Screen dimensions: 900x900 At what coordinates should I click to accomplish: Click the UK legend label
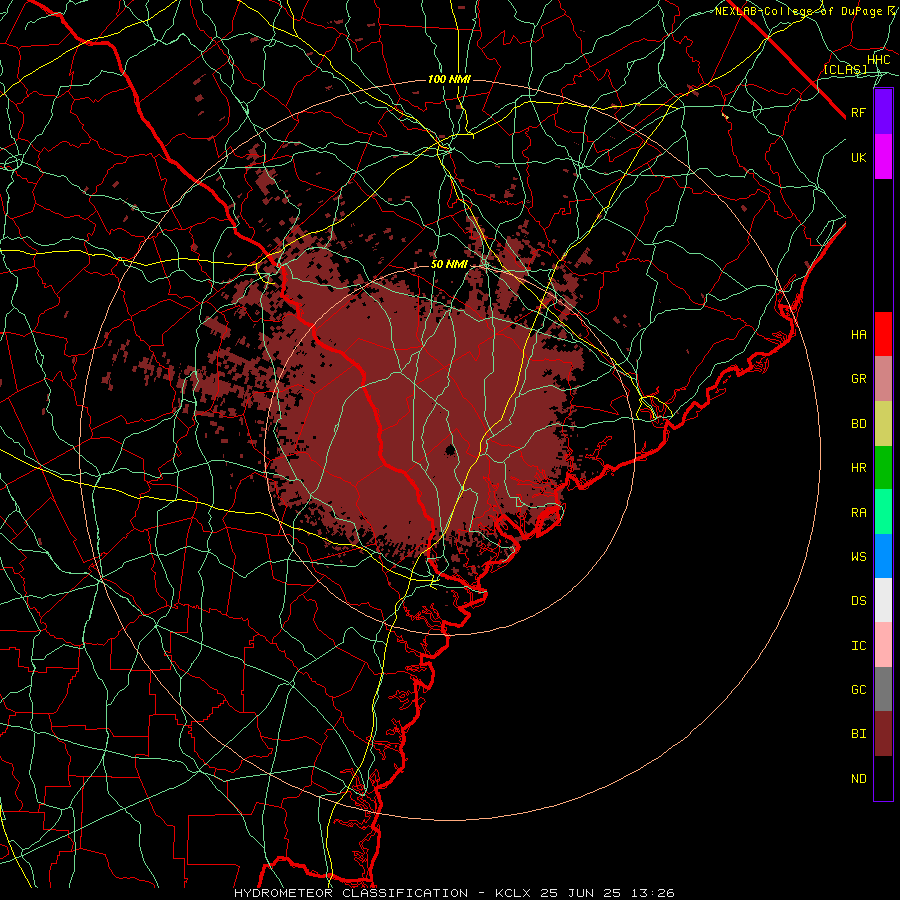(x=858, y=157)
